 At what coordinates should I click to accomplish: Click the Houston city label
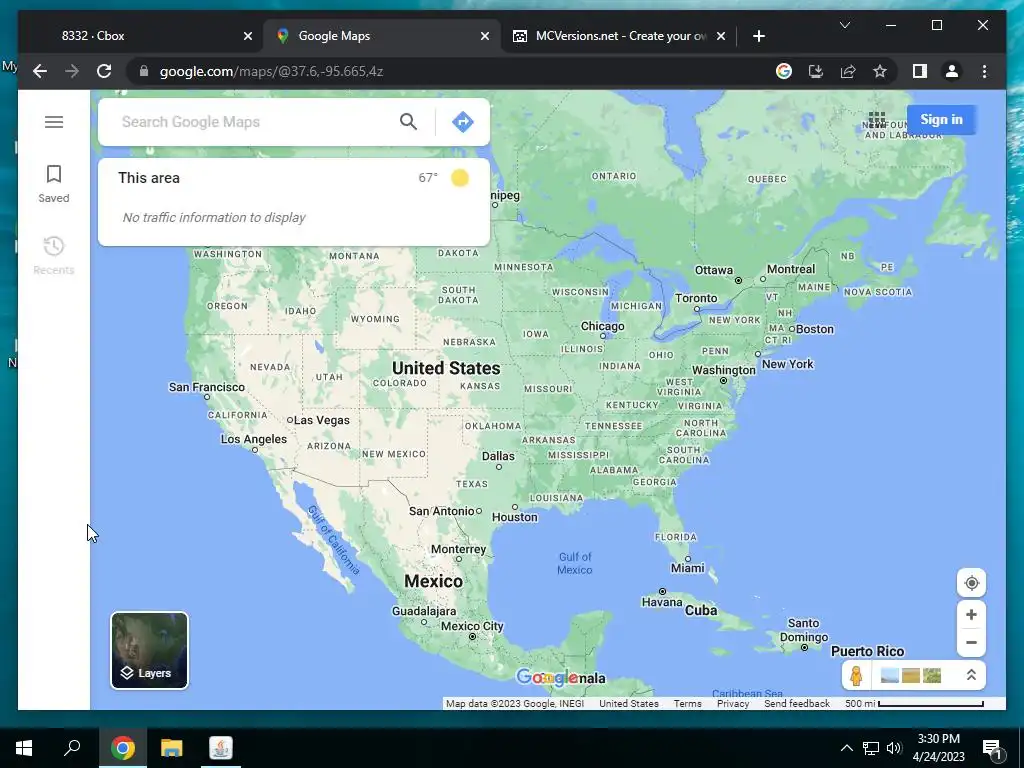tap(515, 517)
